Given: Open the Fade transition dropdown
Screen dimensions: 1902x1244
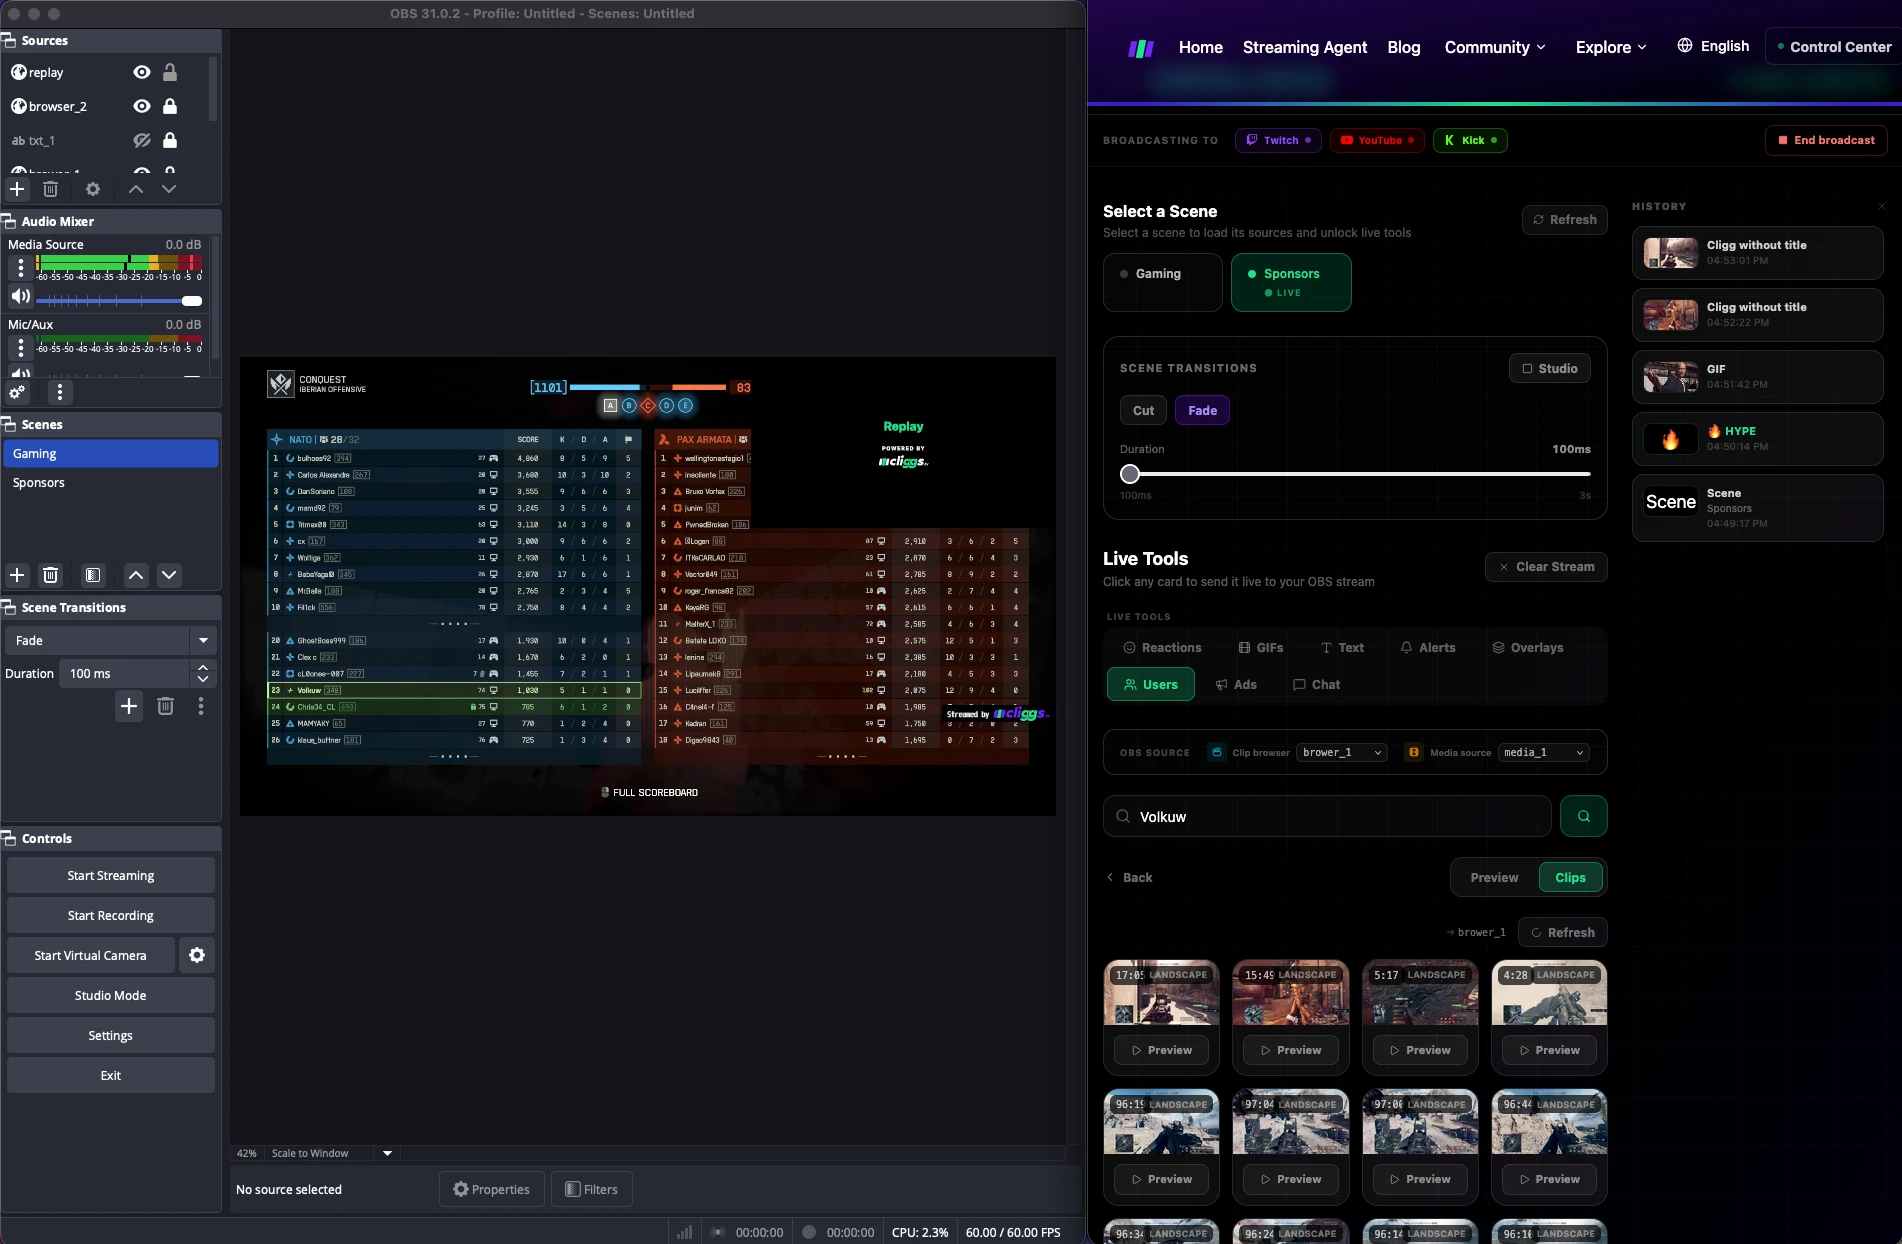Looking at the screenshot, I should [110, 640].
